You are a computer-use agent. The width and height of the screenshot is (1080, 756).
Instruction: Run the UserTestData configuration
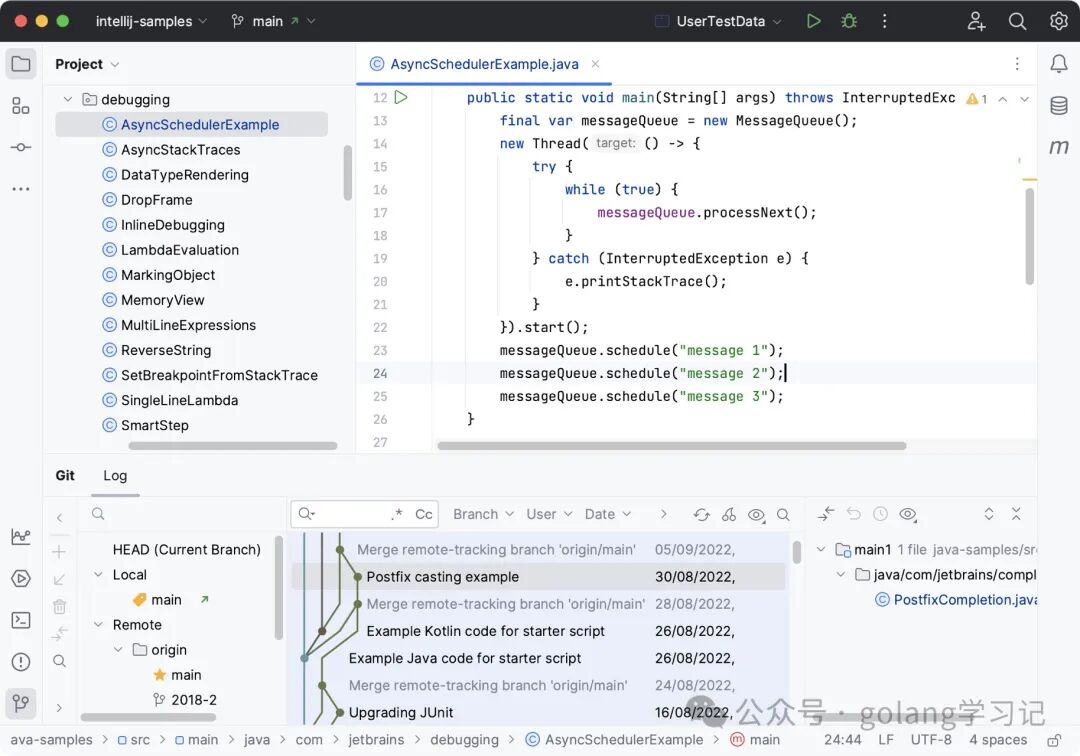click(814, 21)
